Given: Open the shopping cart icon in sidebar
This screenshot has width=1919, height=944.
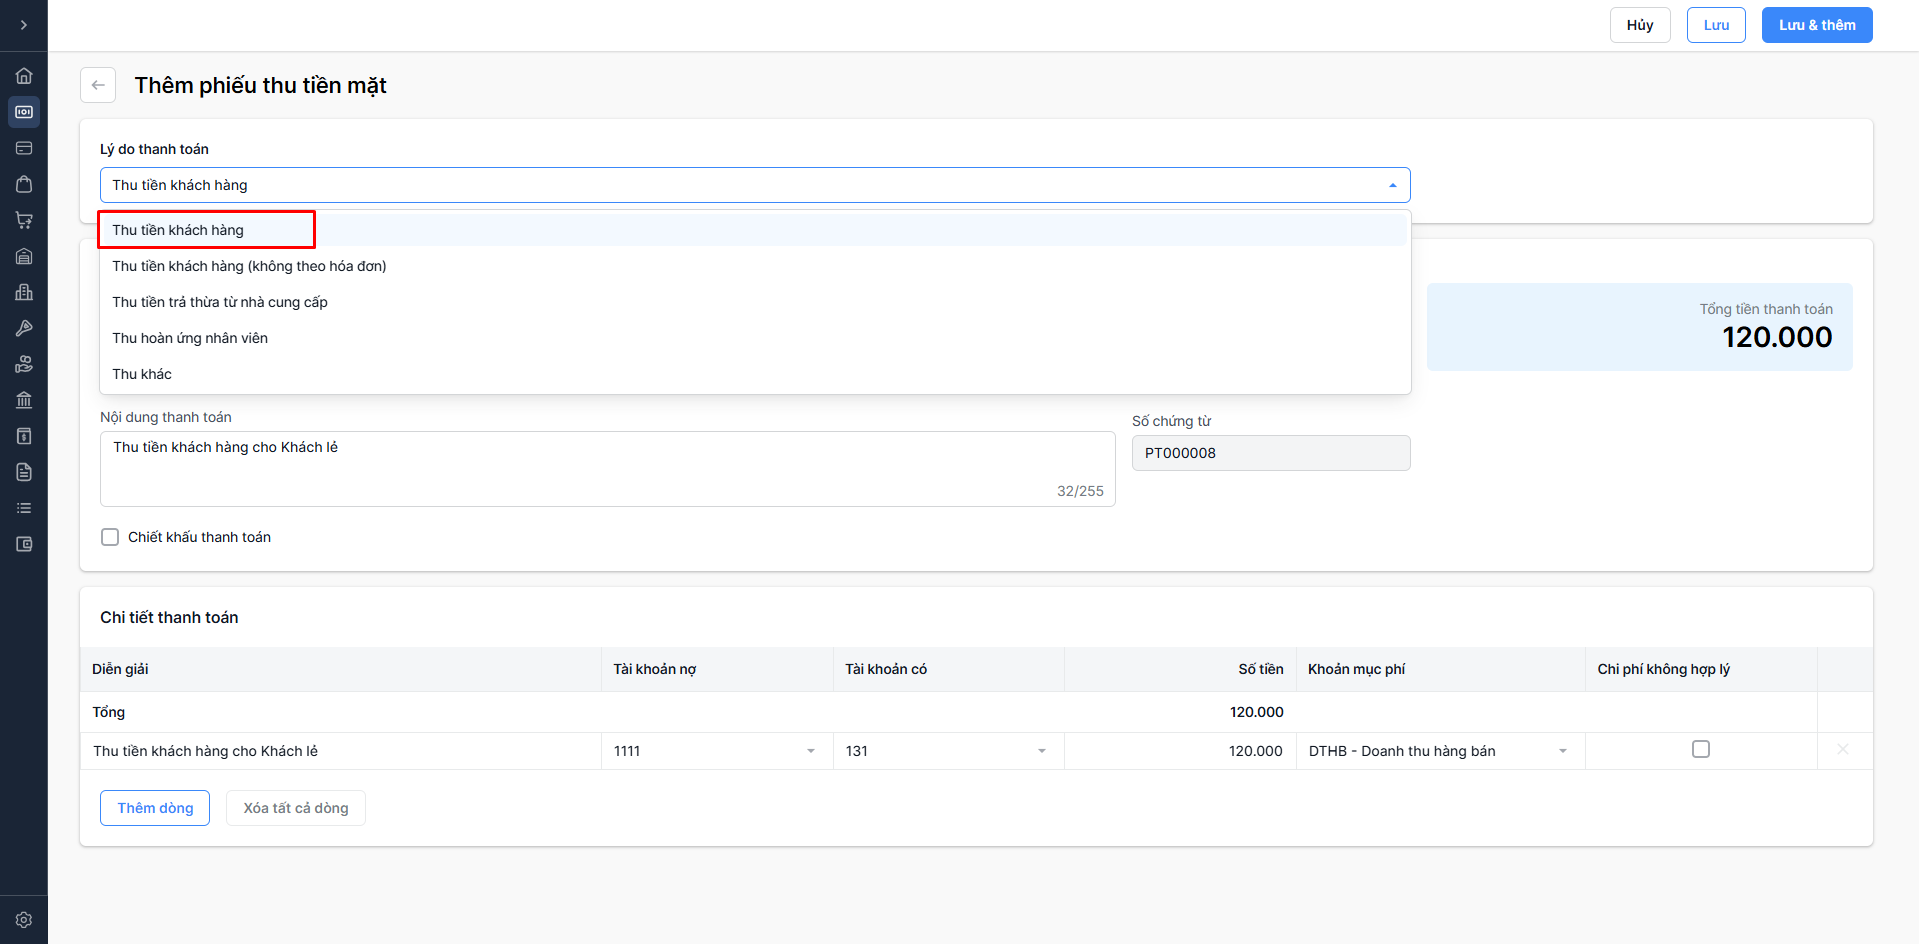Looking at the screenshot, I should (24, 220).
